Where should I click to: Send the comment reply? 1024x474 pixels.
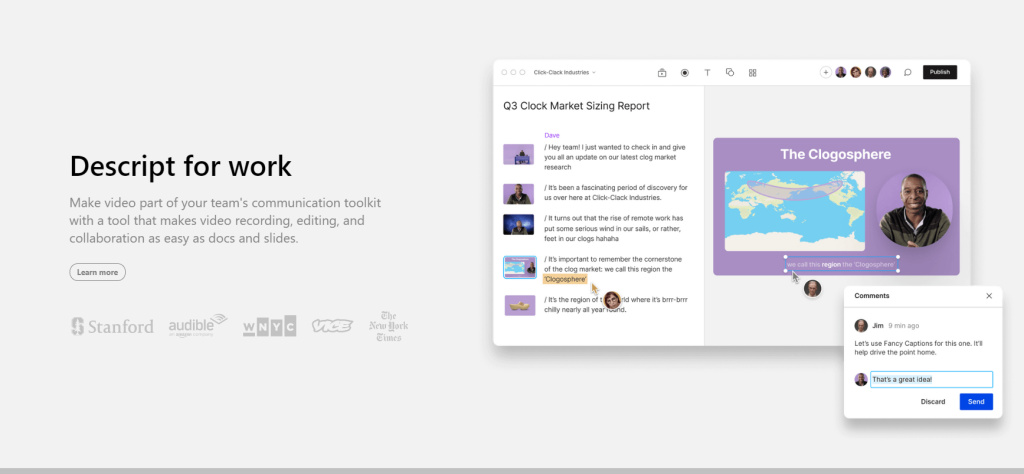coord(976,401)
